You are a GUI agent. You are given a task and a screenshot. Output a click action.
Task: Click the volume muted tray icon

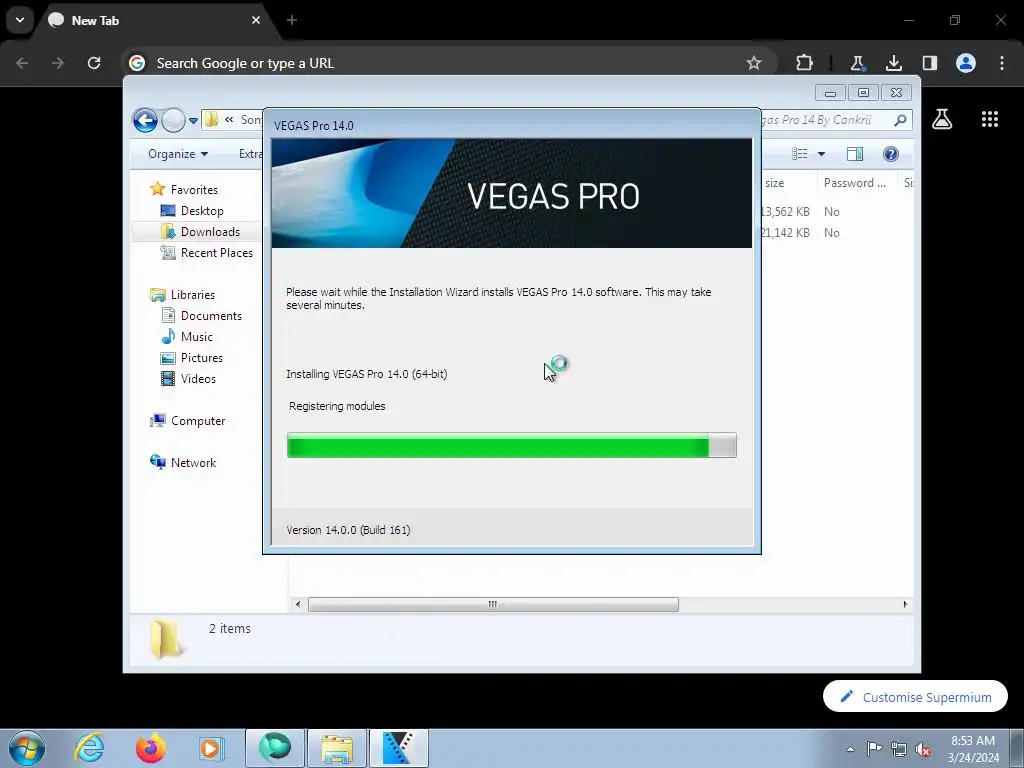tap(923, 749)
